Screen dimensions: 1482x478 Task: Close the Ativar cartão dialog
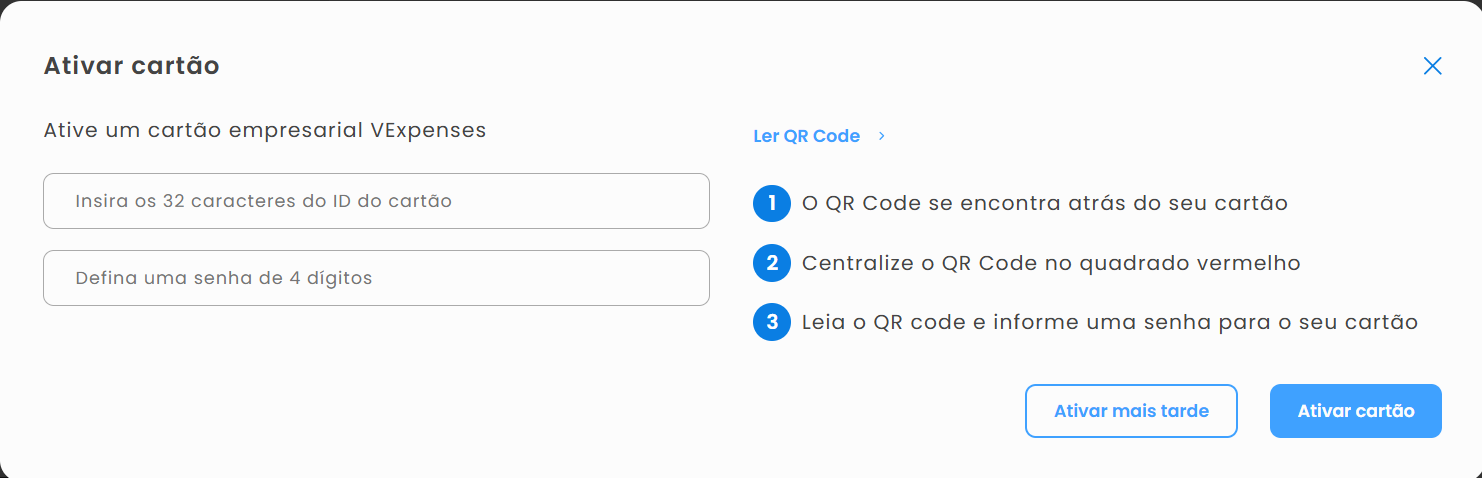pyautogui.click(x=1432, y=66)
